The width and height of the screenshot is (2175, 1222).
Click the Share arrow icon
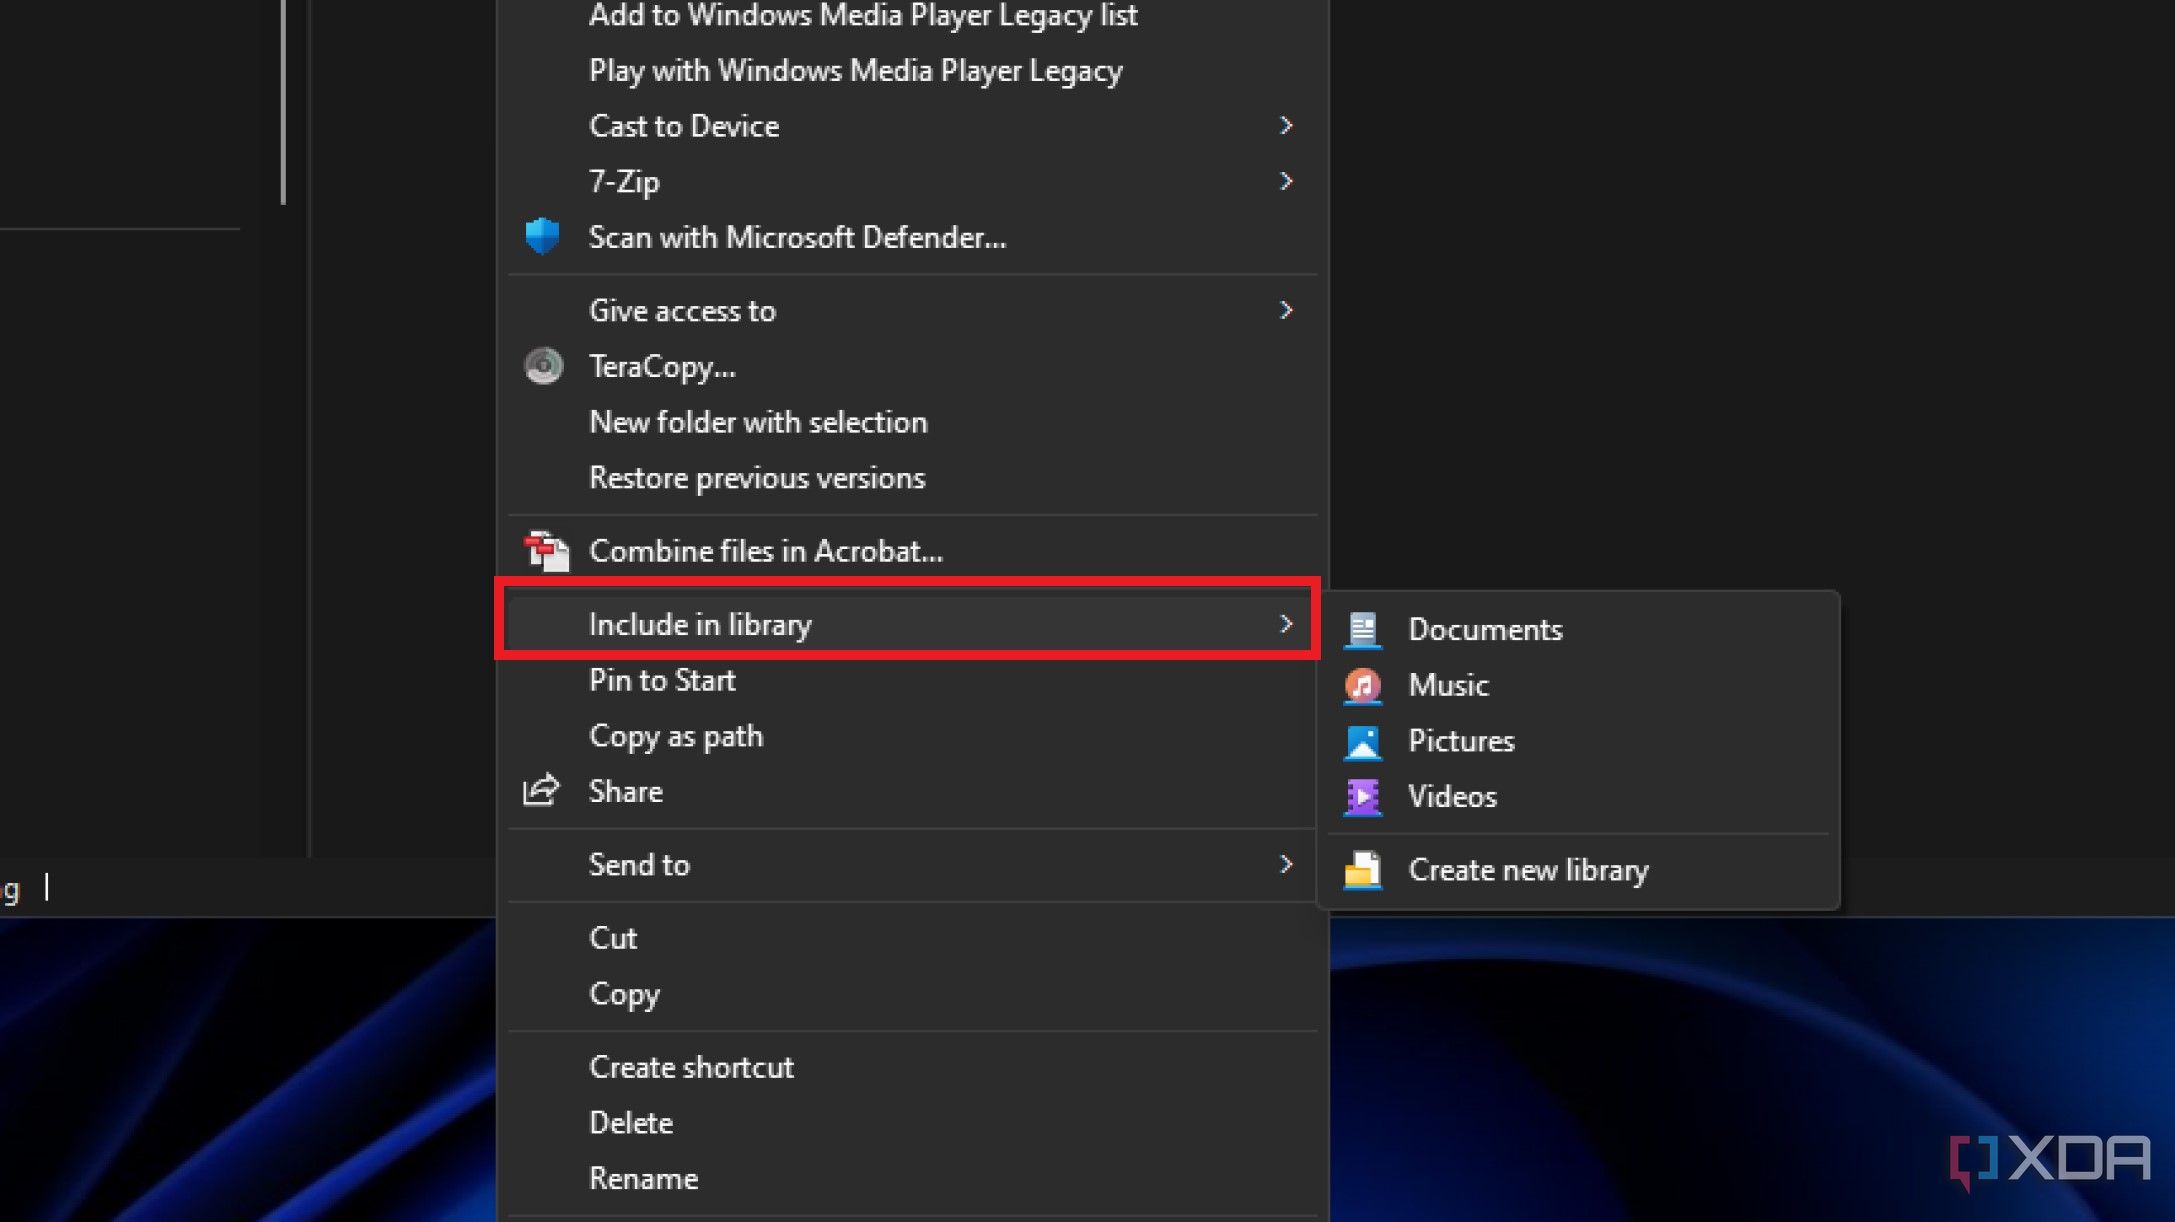(x=541, y=790)
